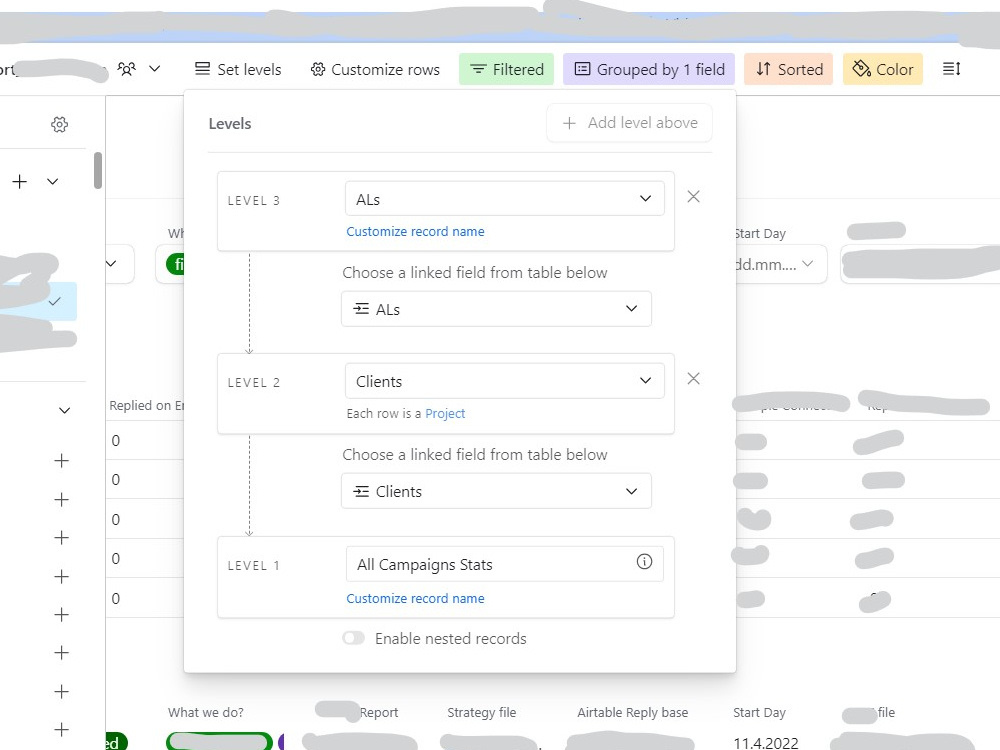Open the Sorted options
The width and height of the screenshot is (1000, 750).
[788, 69]
